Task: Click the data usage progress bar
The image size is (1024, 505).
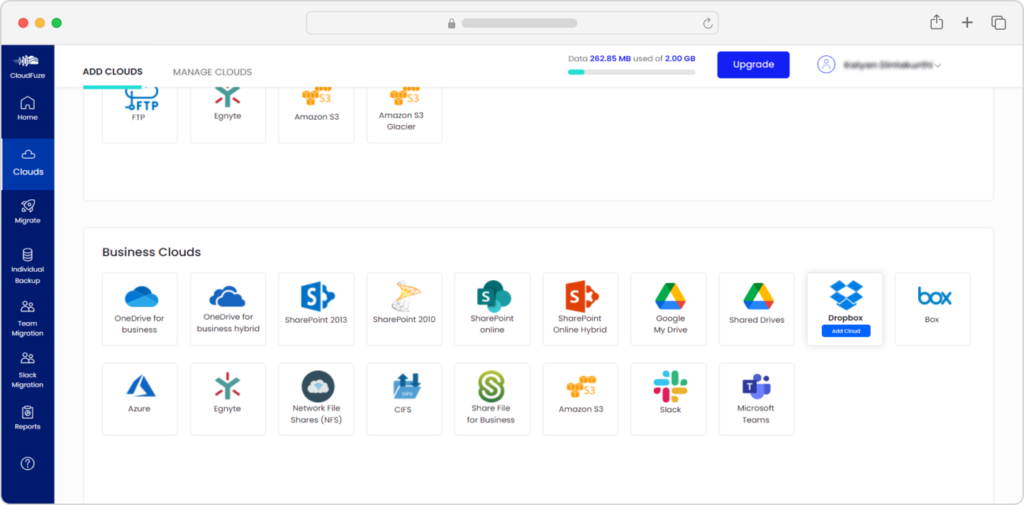Action: pos(632,73)
